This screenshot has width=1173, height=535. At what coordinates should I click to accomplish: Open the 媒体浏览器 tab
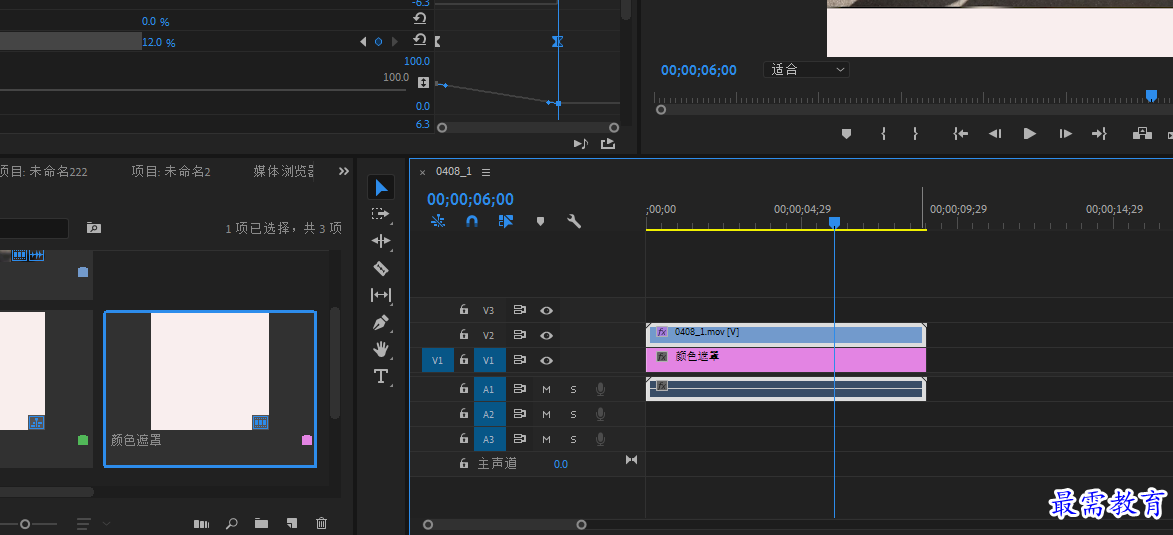click(284, 171)
